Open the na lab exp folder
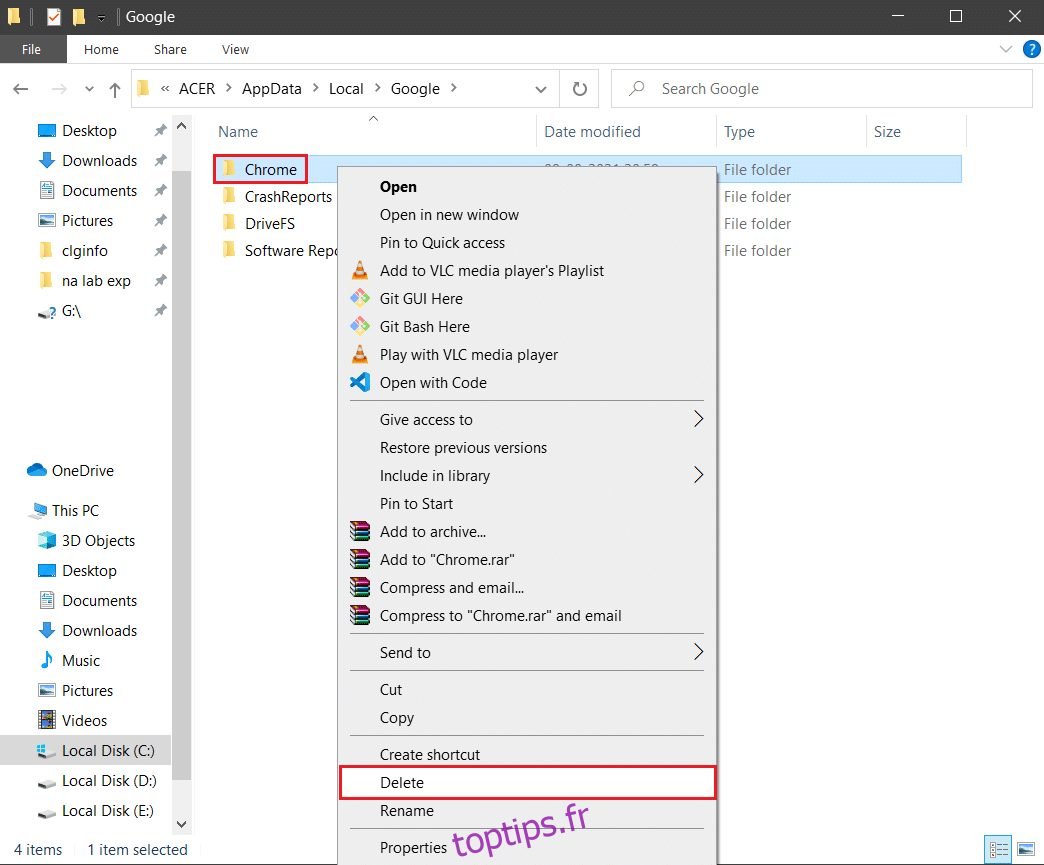Screen dimensions: 1044x865 [96, 280]
